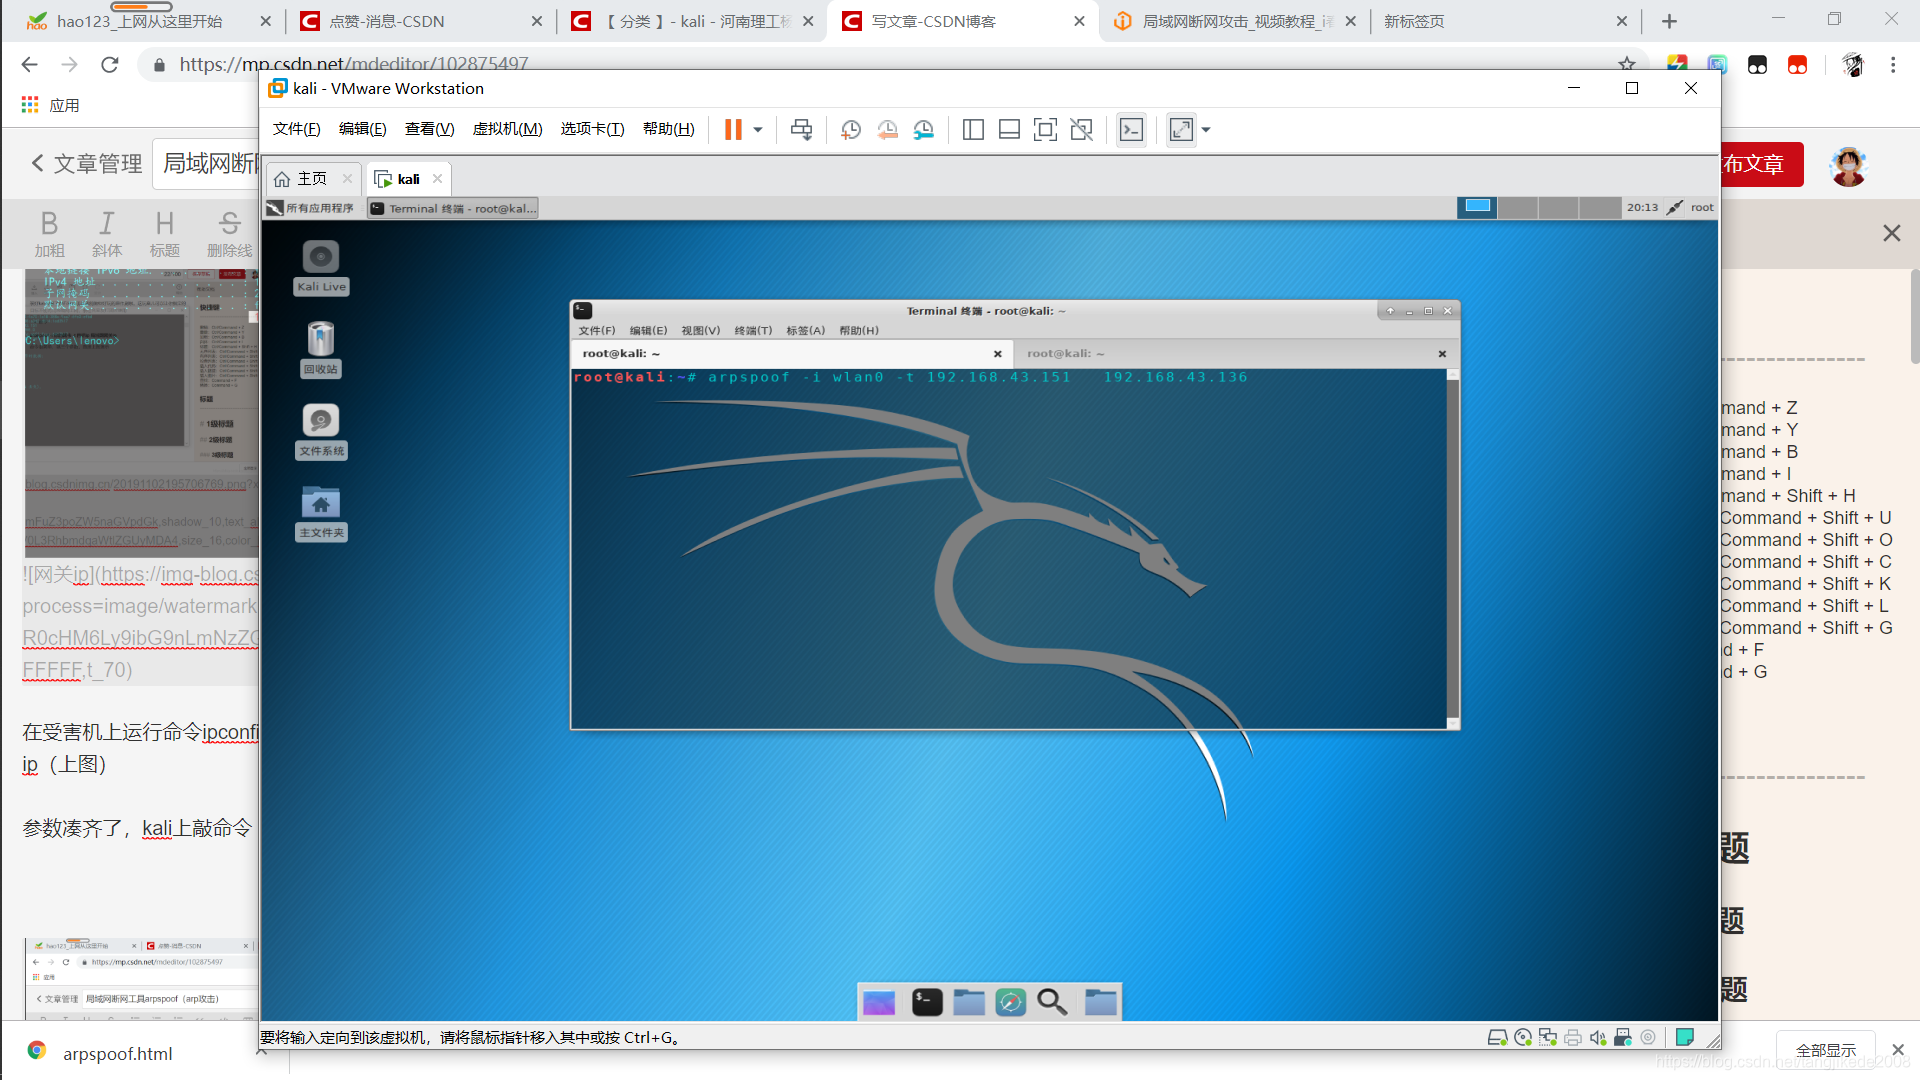Click the magnifier search dock icon
The image size is (1920, 1080).
point(1051,1002)
